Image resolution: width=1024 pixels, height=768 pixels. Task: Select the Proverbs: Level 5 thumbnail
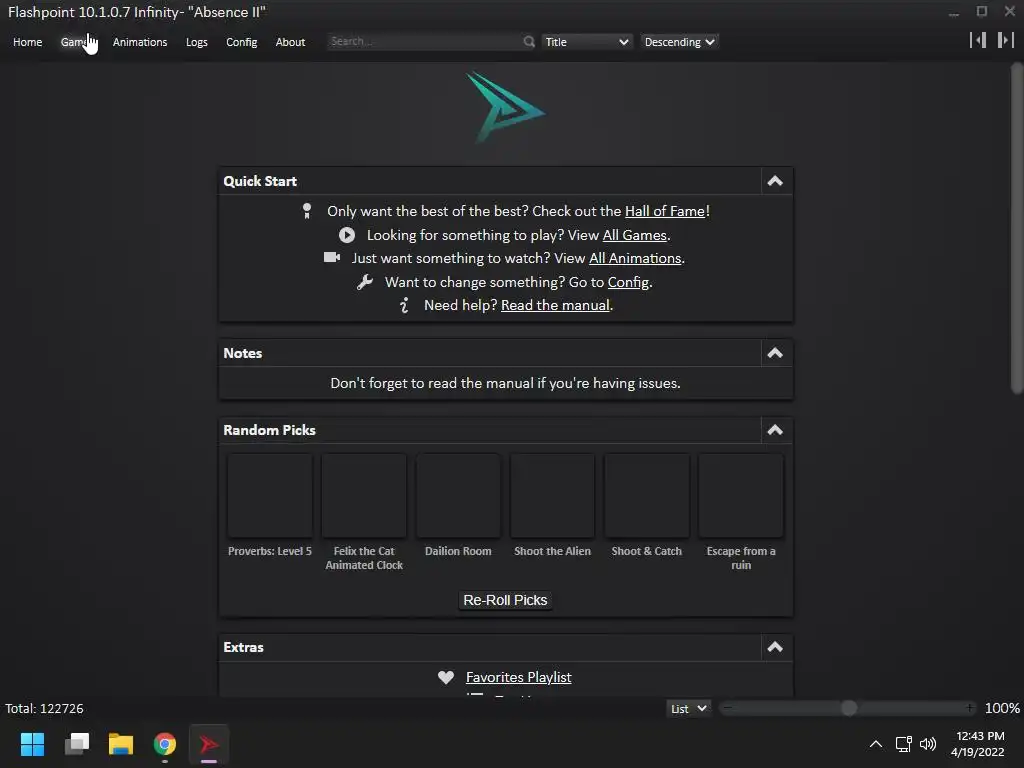(x=270, y=496)
